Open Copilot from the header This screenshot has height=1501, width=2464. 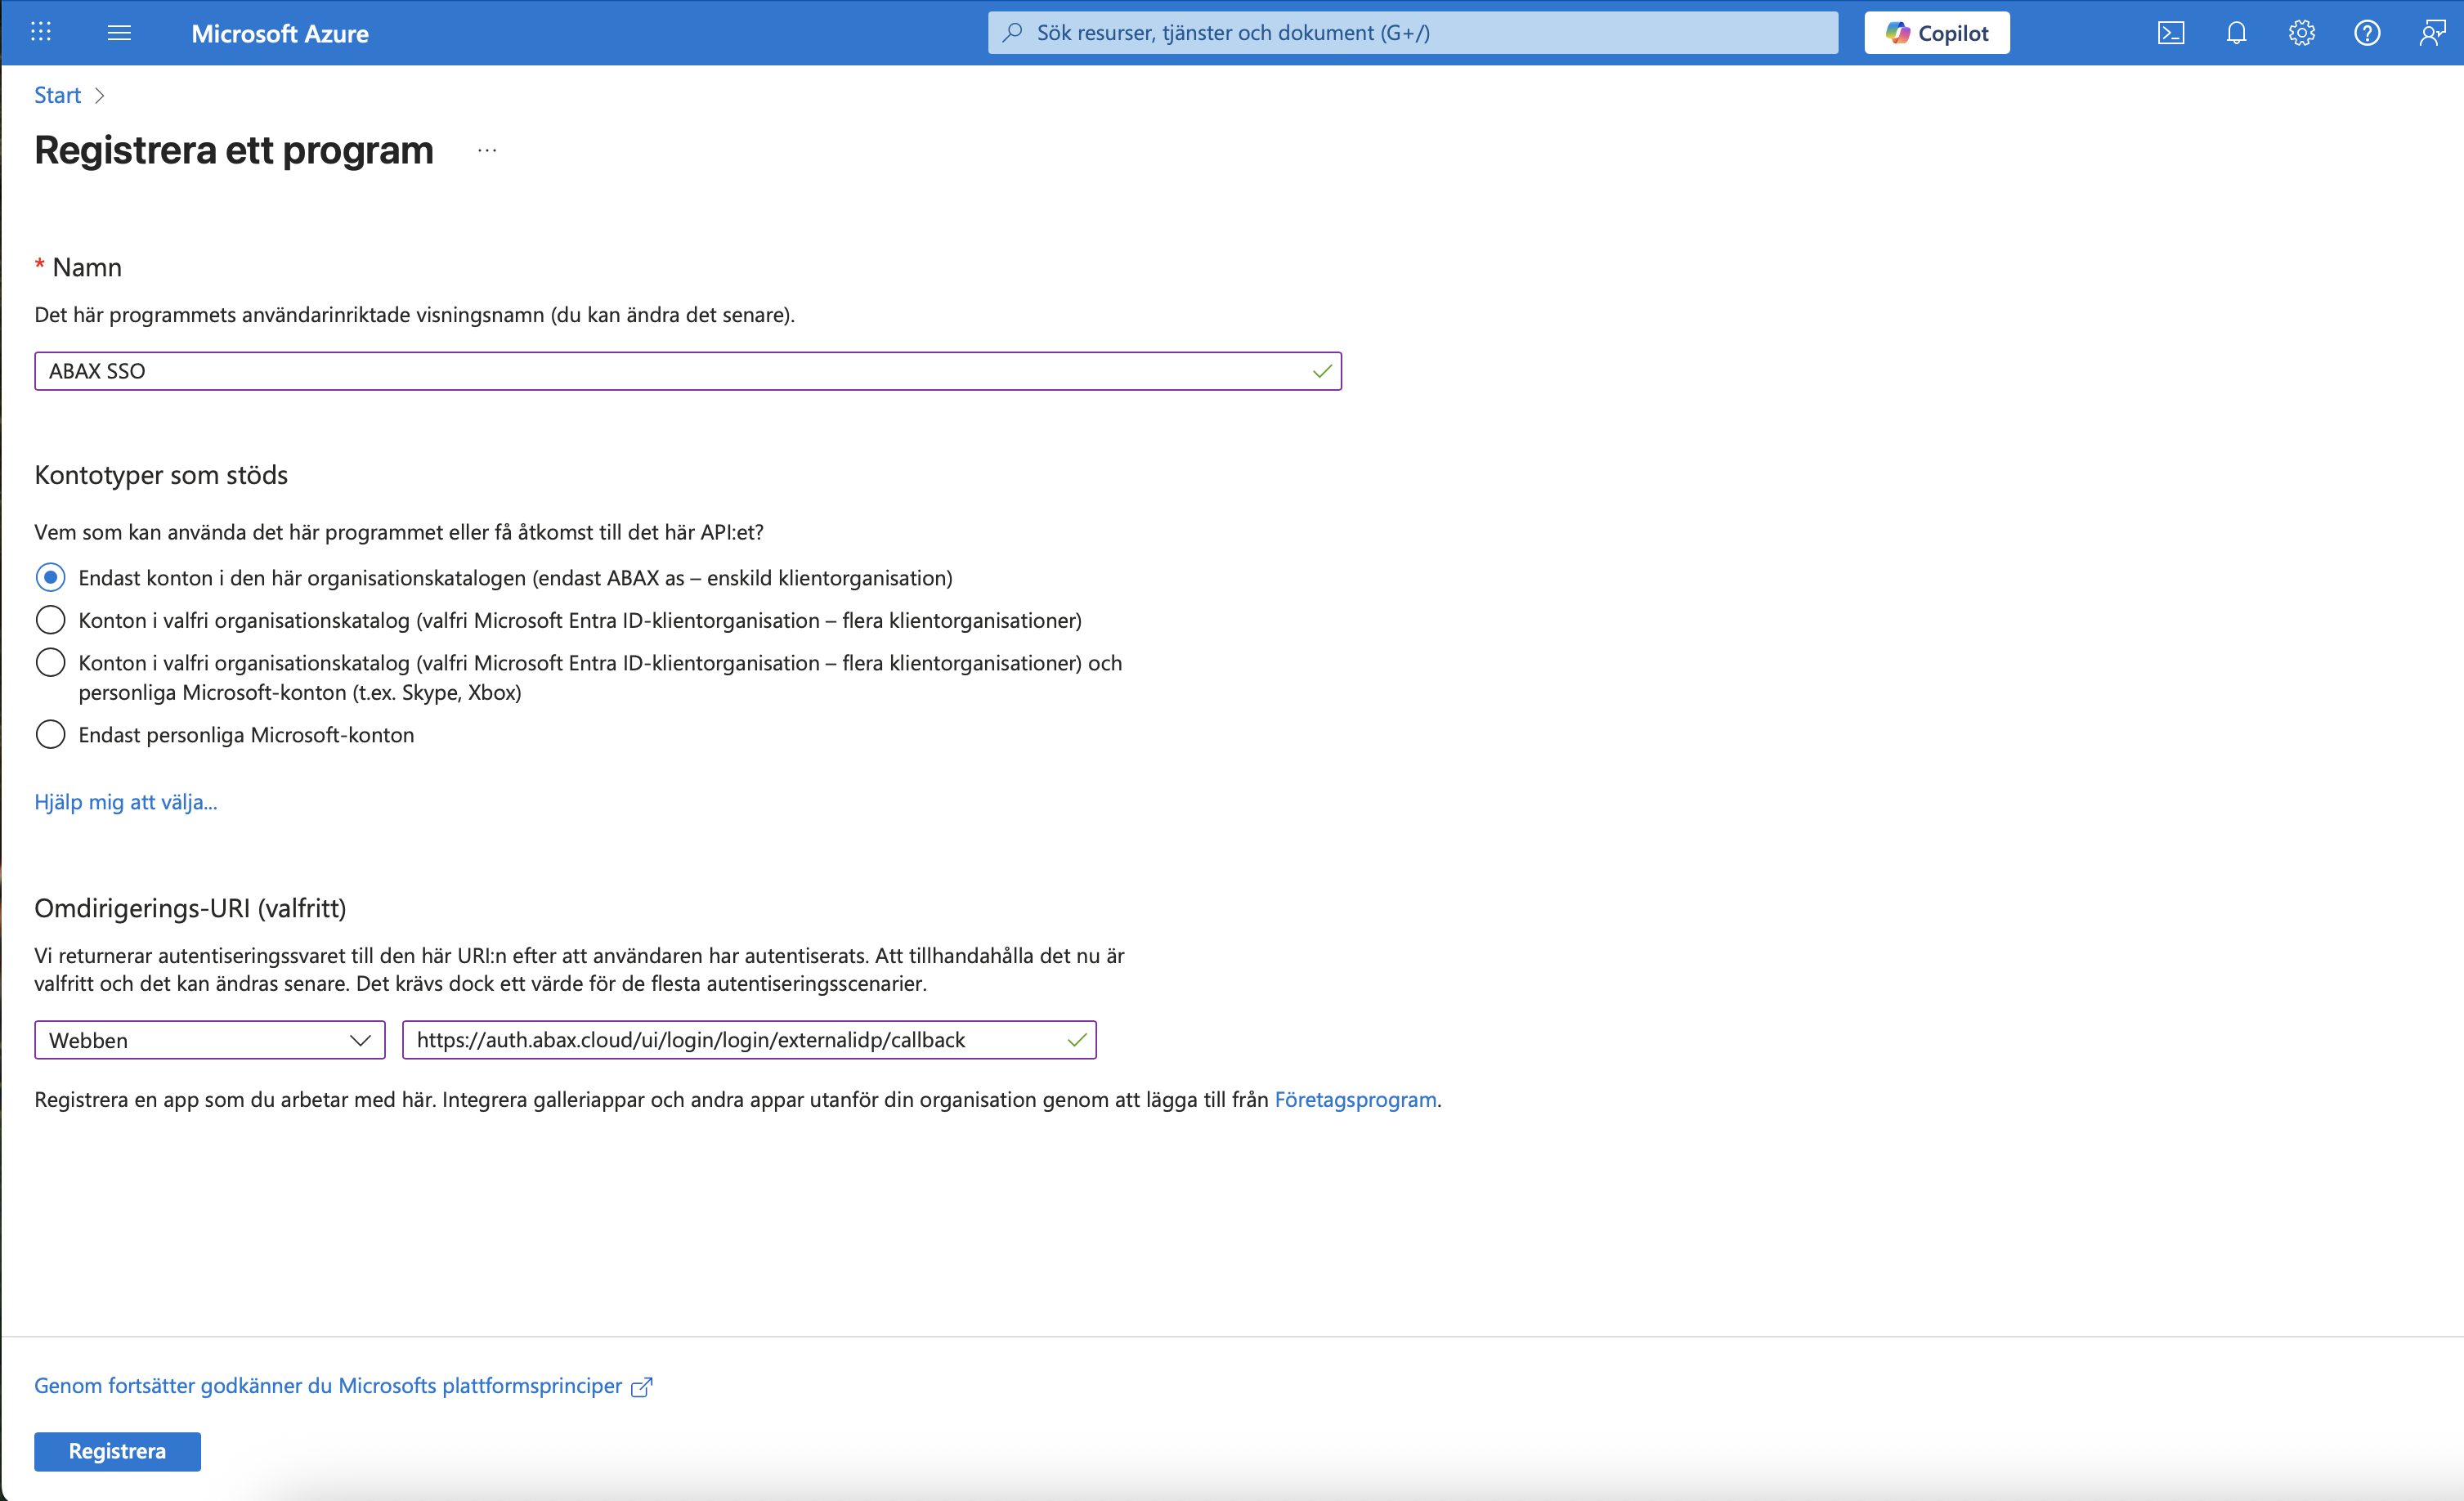click(1936, 33)
